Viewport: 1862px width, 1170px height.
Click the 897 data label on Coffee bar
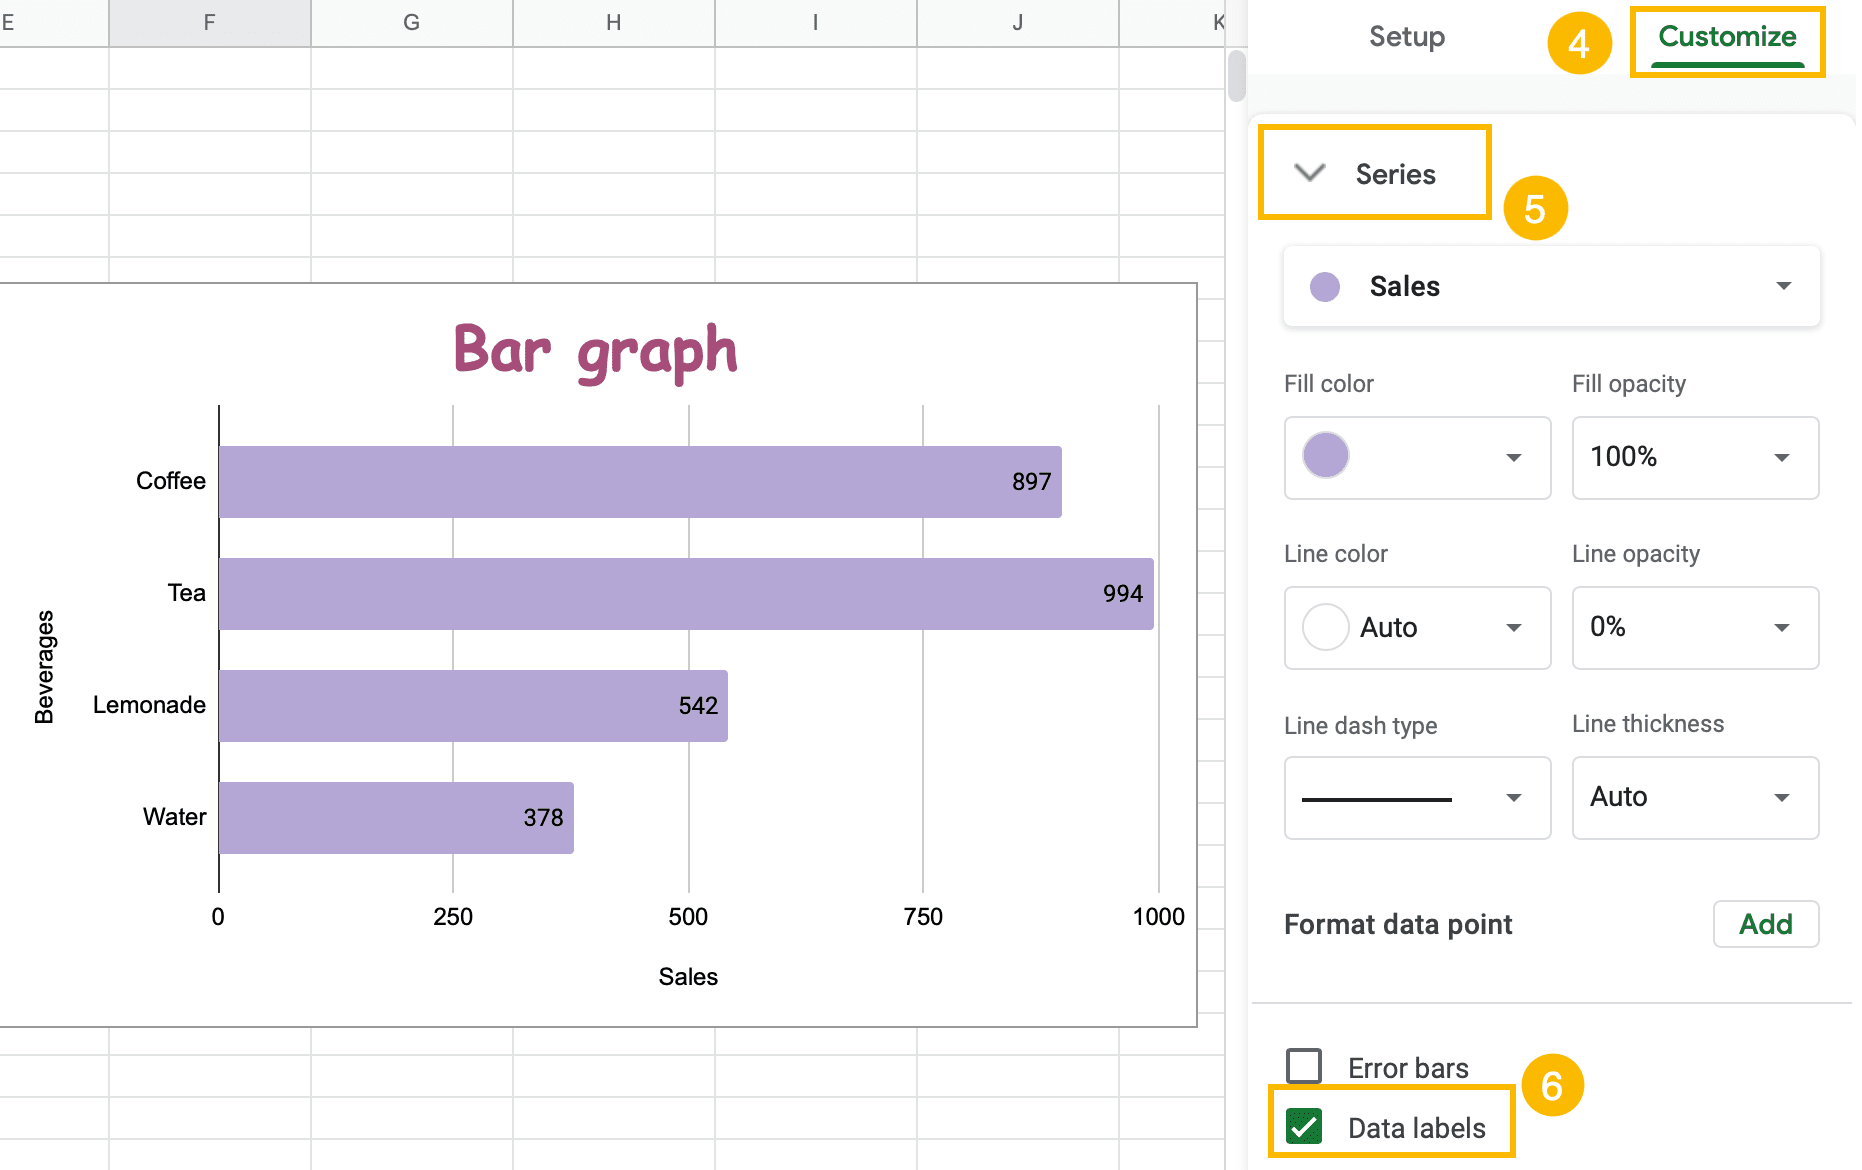click(1030, 481)
